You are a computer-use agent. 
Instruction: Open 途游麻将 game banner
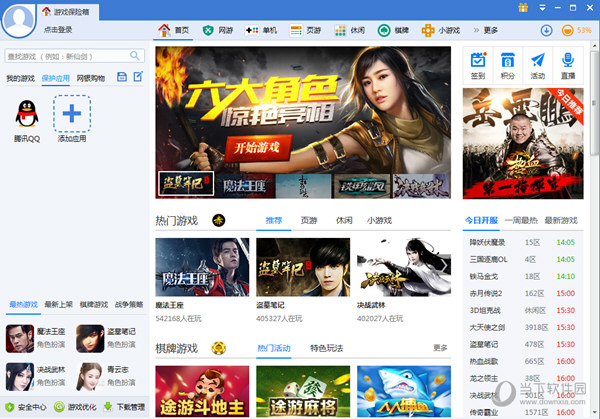tap(303, 391)
